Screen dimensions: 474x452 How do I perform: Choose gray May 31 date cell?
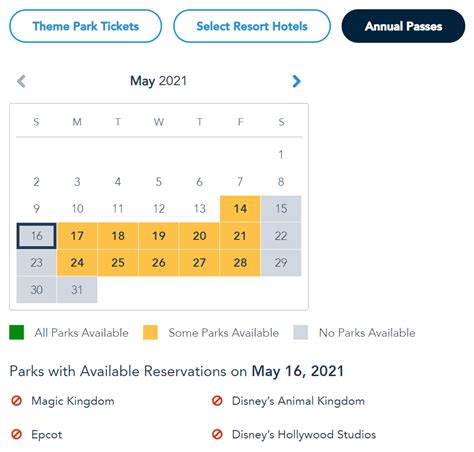pos(77,290)
